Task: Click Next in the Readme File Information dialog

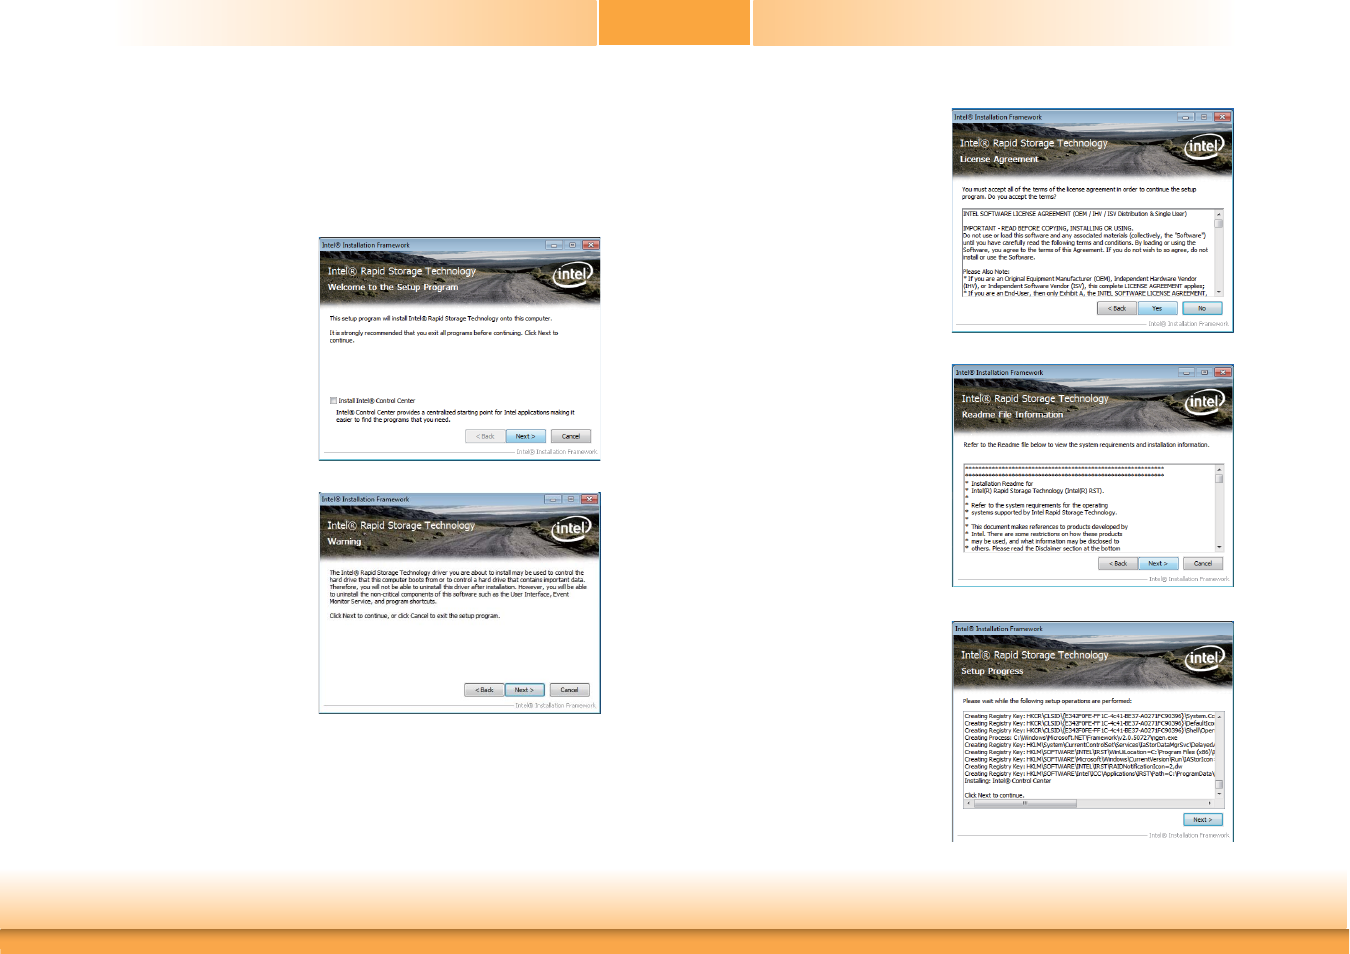Action: click(x=1158, y=563)
